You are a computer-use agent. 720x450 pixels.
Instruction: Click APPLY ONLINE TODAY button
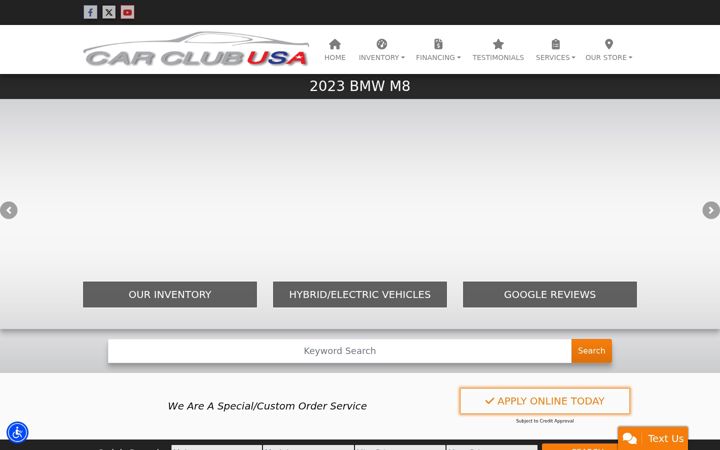click(x=545, y=401)
